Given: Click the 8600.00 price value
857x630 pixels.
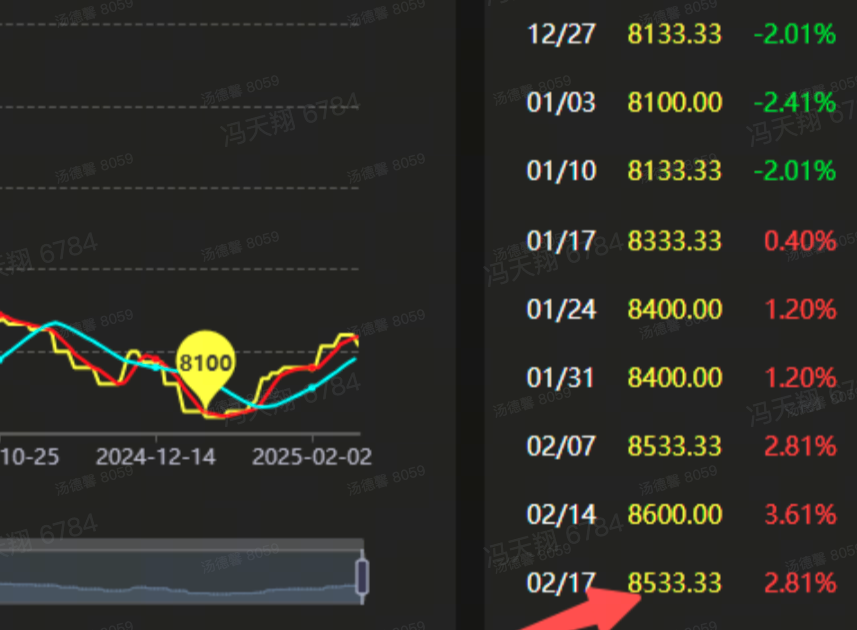Looking at the screenshot, I should tap(674, 515).
